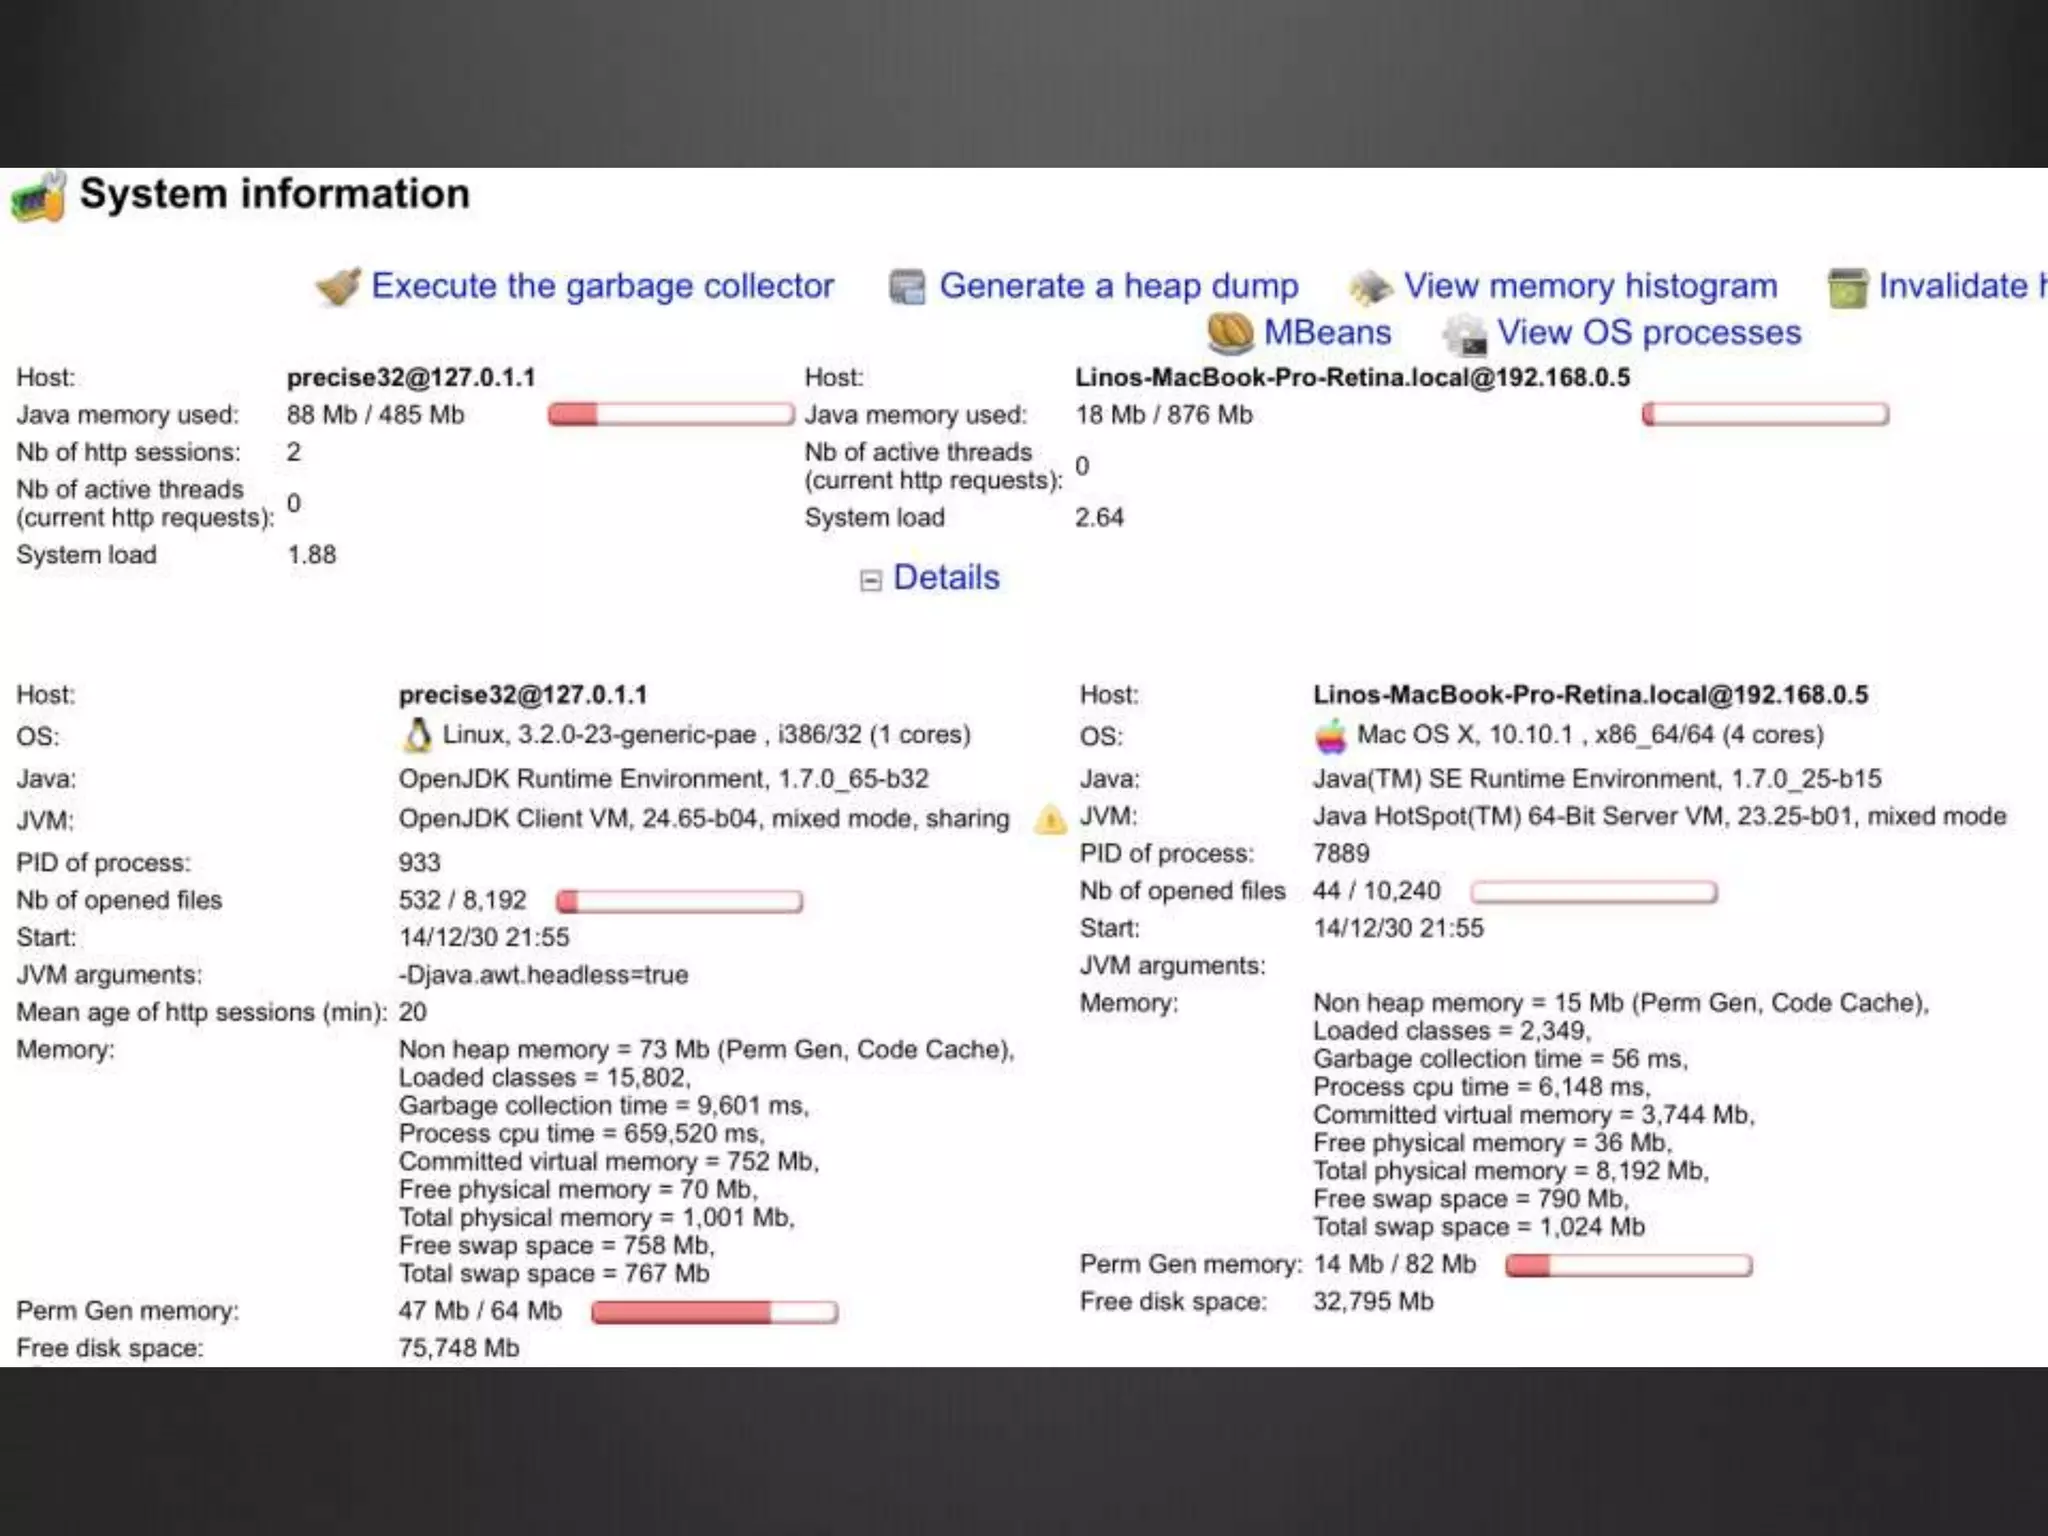Image resolution: width=2048 pixels, height=1536 pixels.
Task: Click the memory histogram icon
Action: (1370, 288)
